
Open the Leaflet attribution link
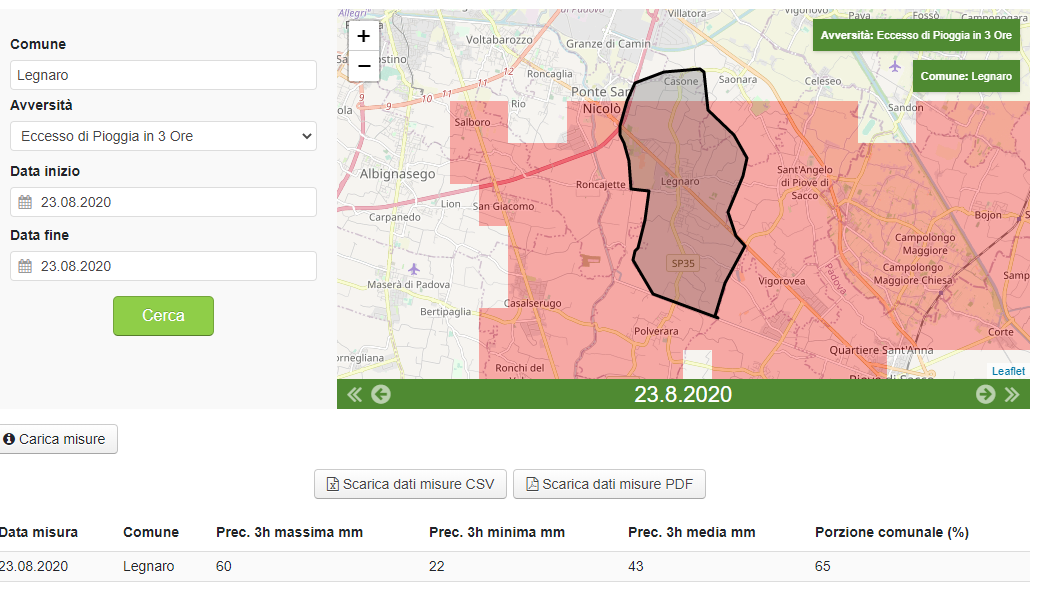[x=1008, y=371]
